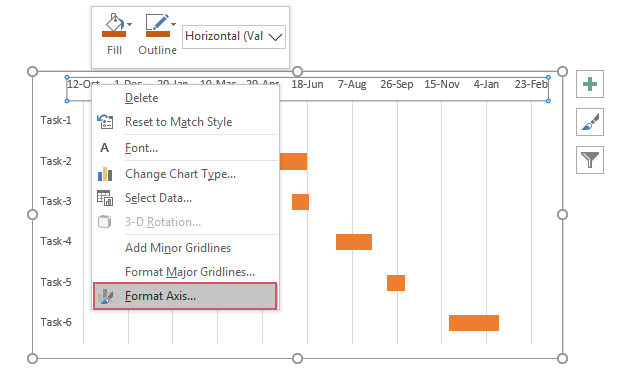Click the Task-6 axis label
Viewport: 620px width, 375px height.
pos(56,322)
